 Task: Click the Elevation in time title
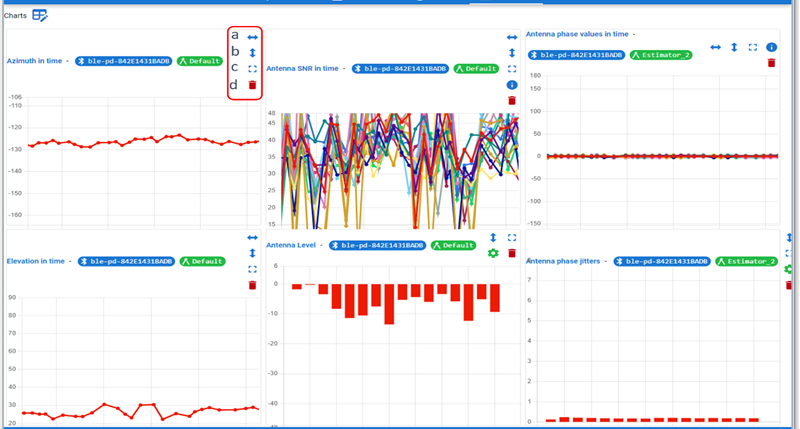36,261
